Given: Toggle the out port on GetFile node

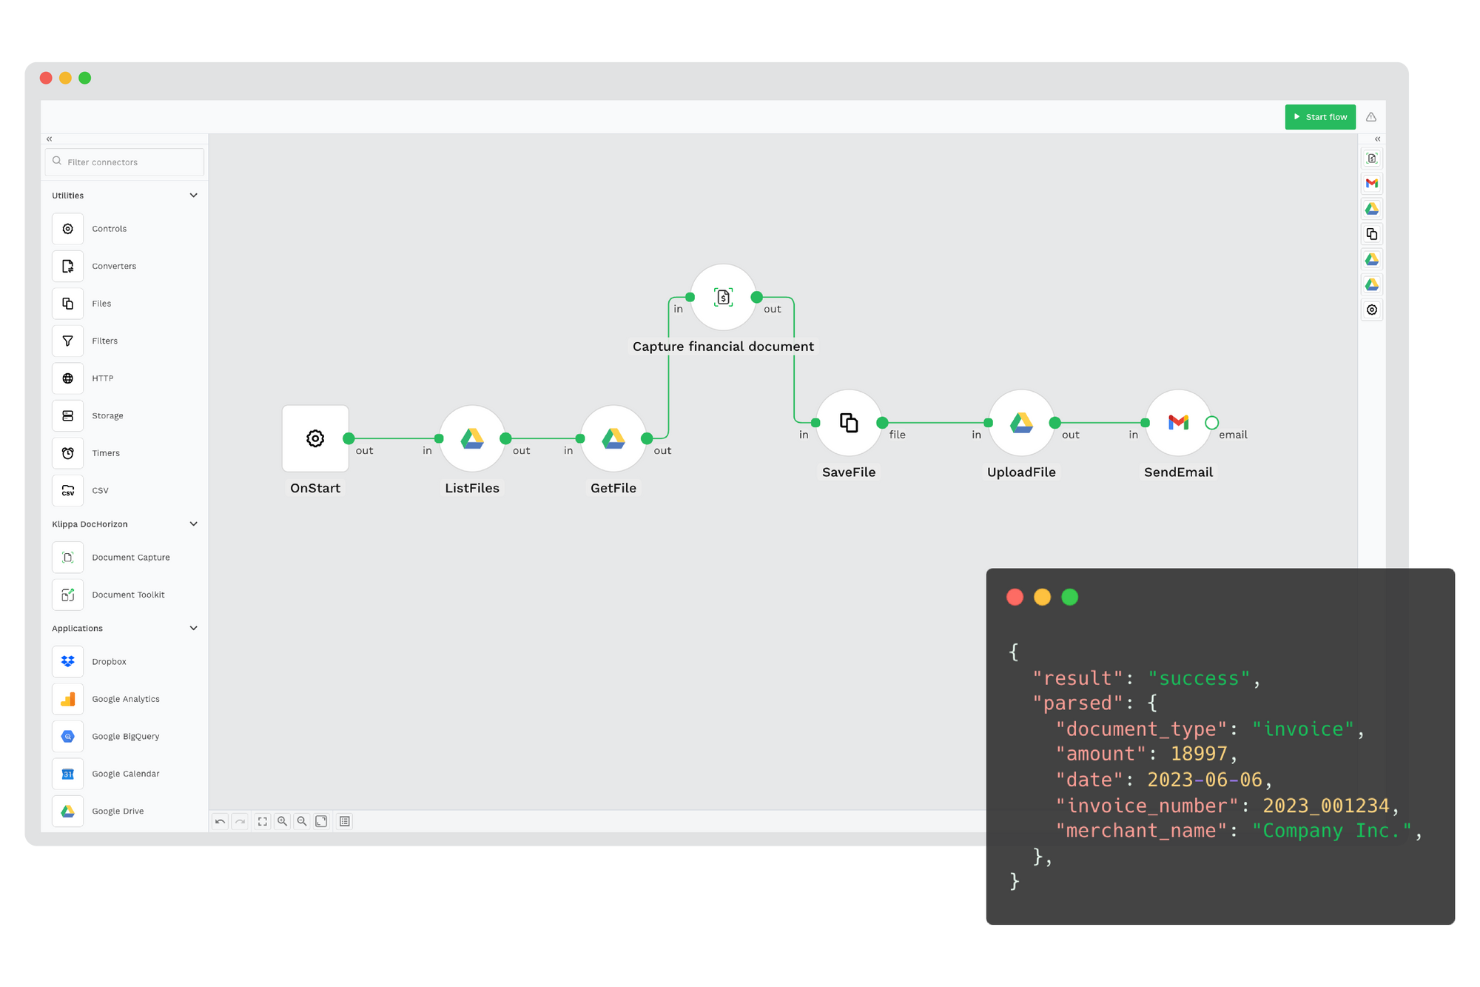Looking at the screenshot, I should pos(648,437).
